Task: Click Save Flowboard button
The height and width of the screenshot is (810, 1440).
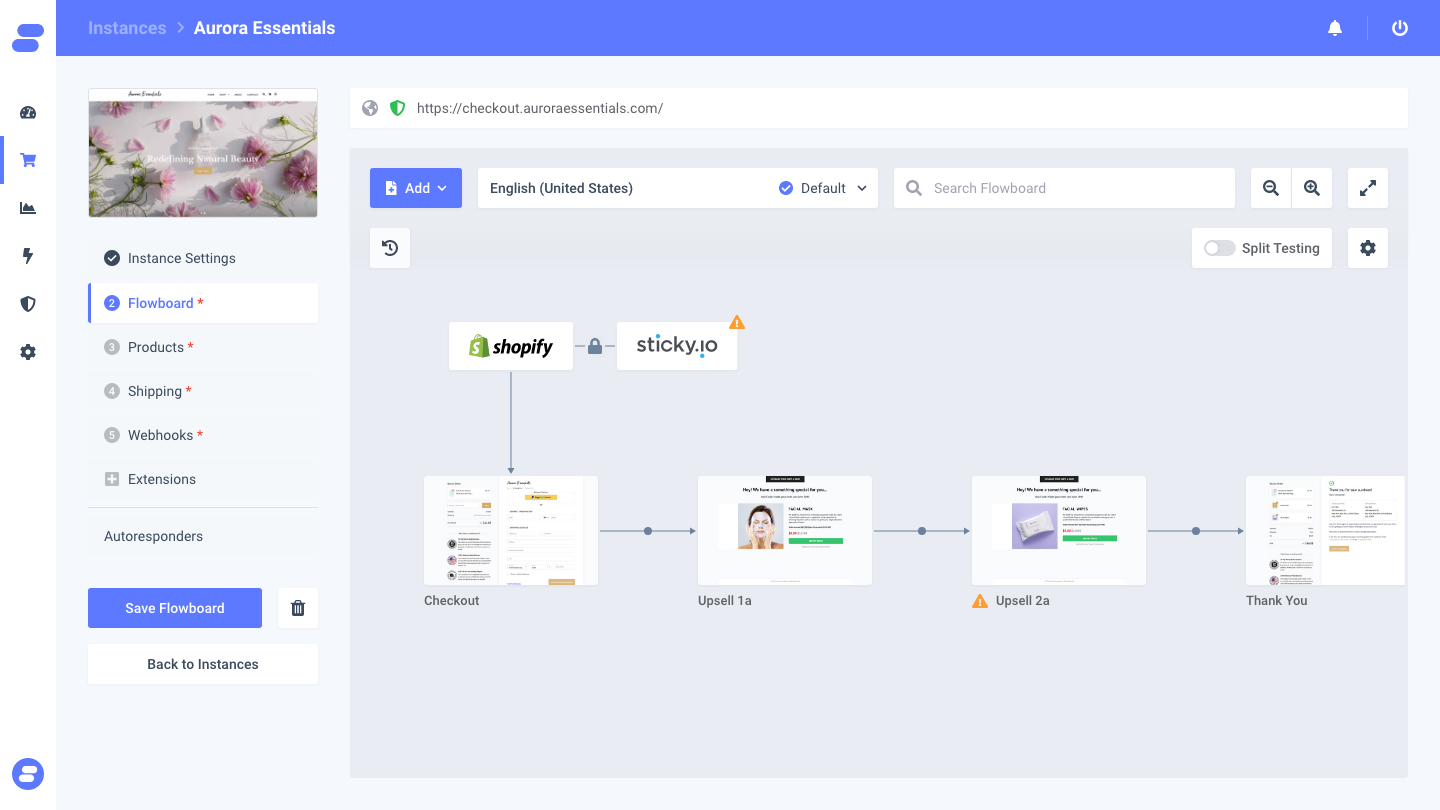Action: coord(175,608)
